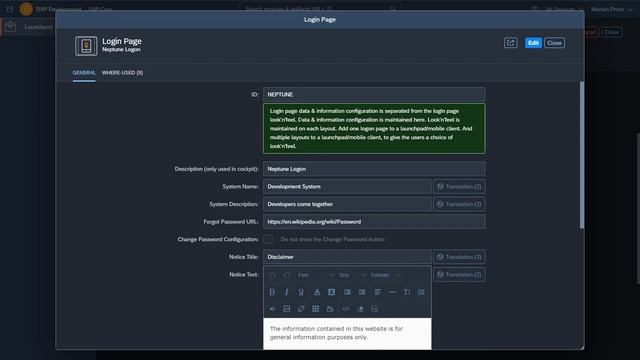Click the System Description input field
The image size is (640, 360).
point(347,204)
